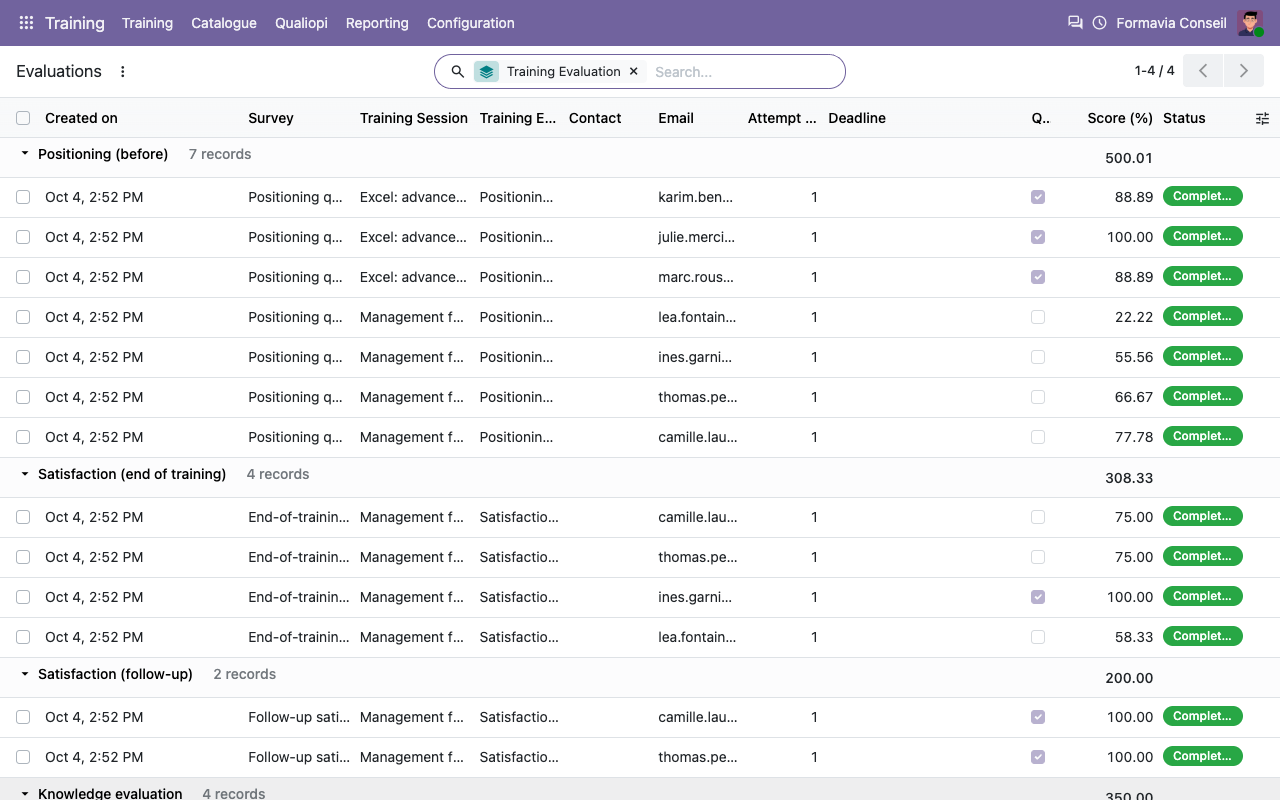Select the julie.merci... record row checkbox
Viewport: 1280px width, 800px height.
23,237
